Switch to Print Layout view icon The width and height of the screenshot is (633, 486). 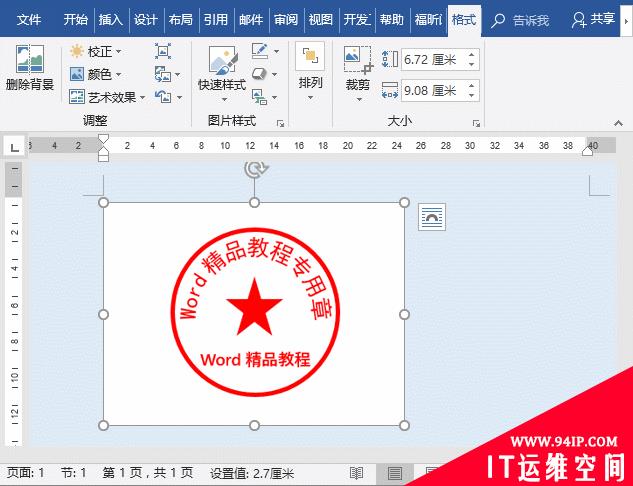click(x=394, y=473)
